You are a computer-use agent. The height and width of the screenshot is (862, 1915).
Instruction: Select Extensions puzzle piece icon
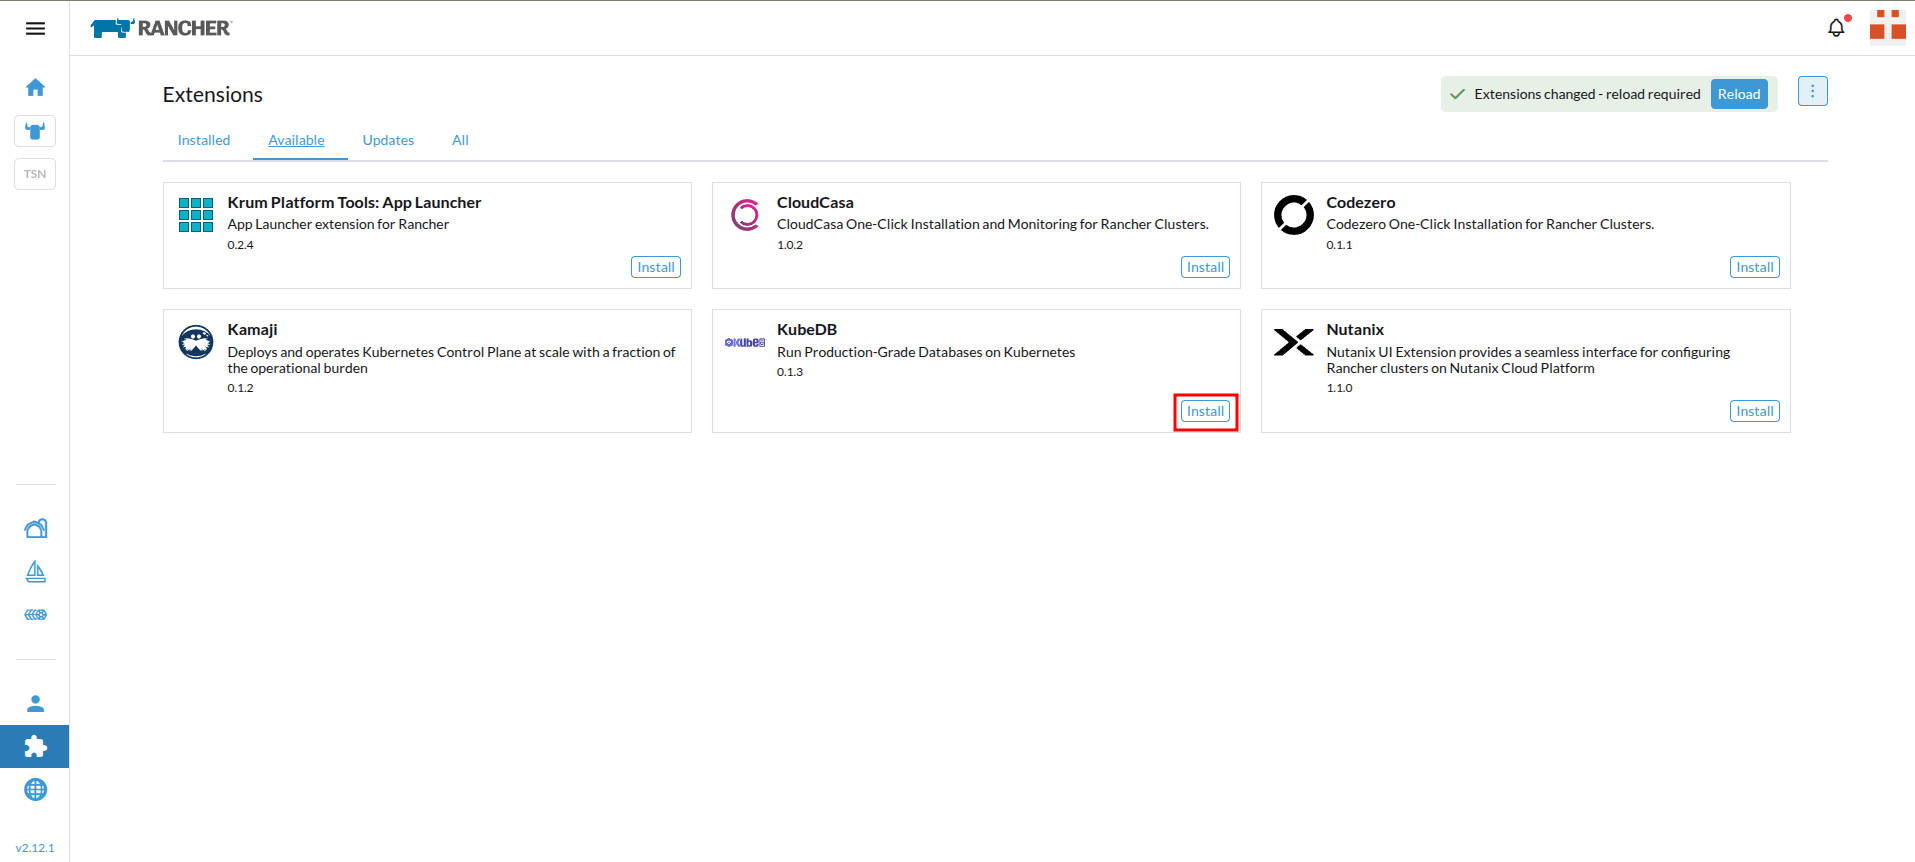click(35, 746)
